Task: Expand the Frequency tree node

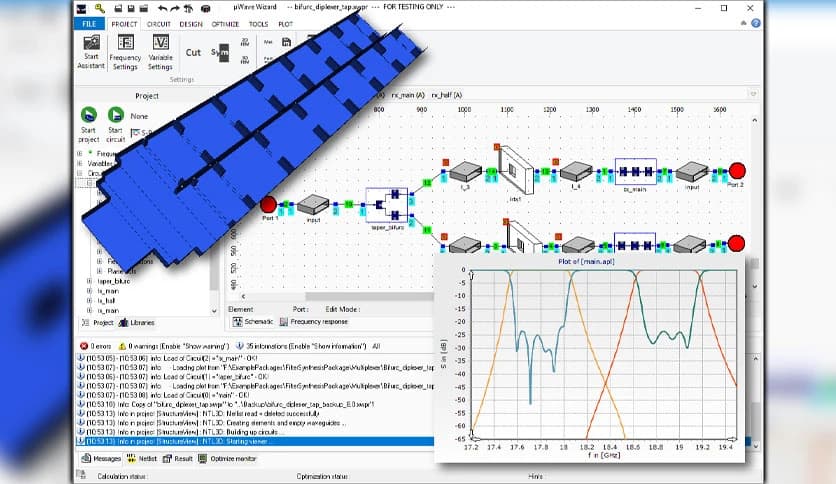Action: tap(80, 154)
